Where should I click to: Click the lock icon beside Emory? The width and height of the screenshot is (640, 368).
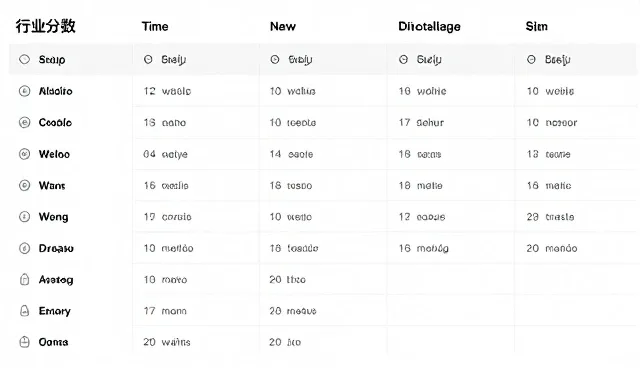[x=24, y=311]
